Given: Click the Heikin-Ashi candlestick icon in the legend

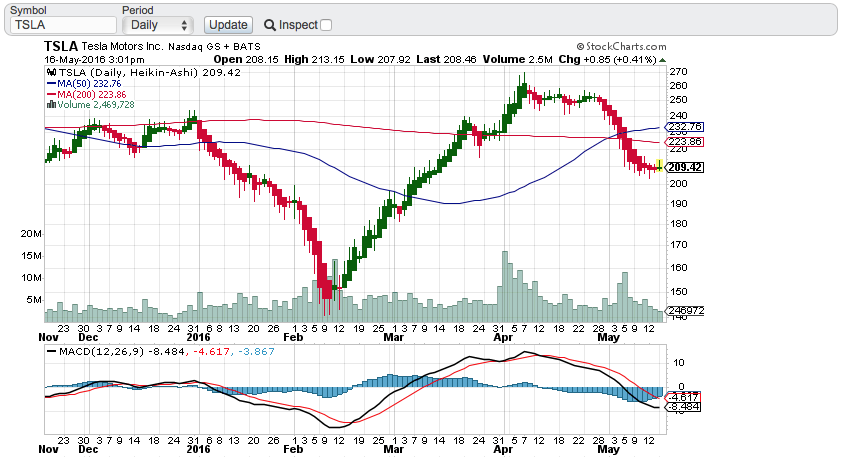Looking at the screenshot, I should [x=52, y=72].
